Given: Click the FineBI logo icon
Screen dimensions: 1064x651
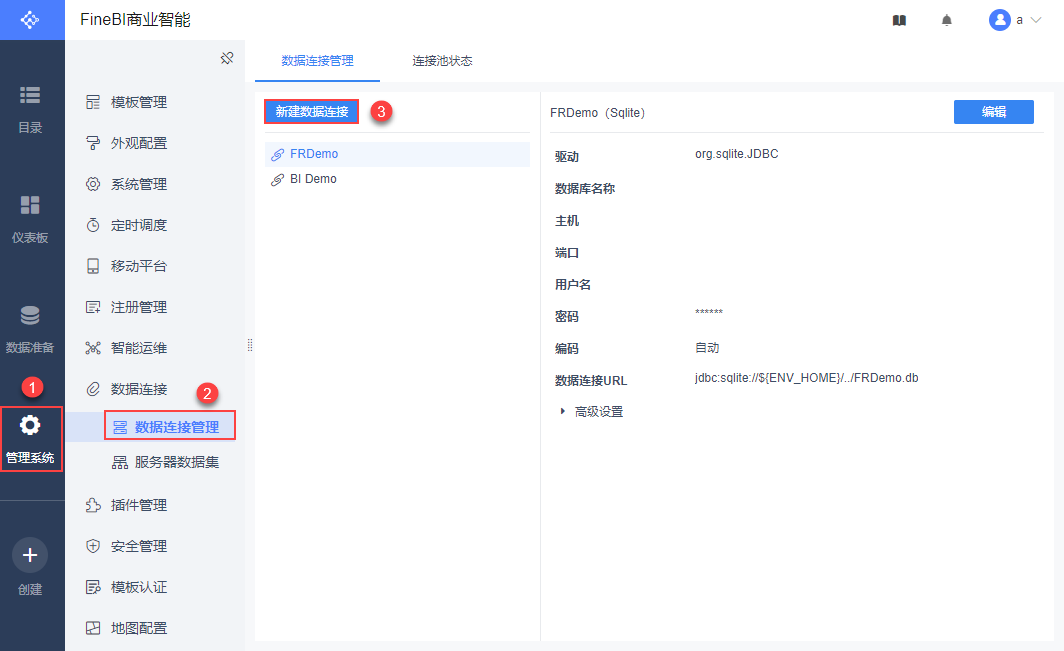Looking at the screenshot, I should (x=30, y=20).
